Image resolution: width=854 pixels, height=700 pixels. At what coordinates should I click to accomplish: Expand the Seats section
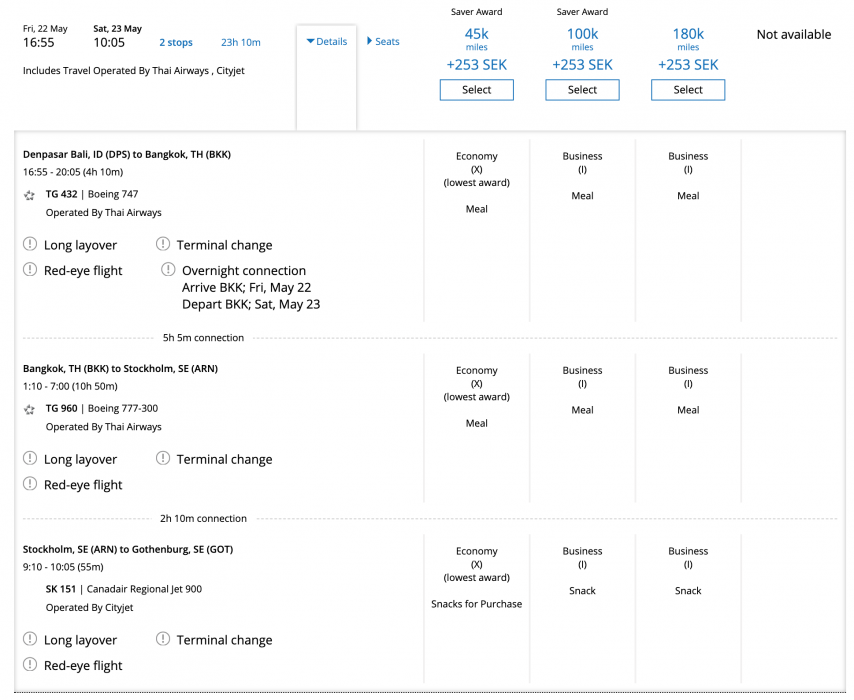pos(383,42)
